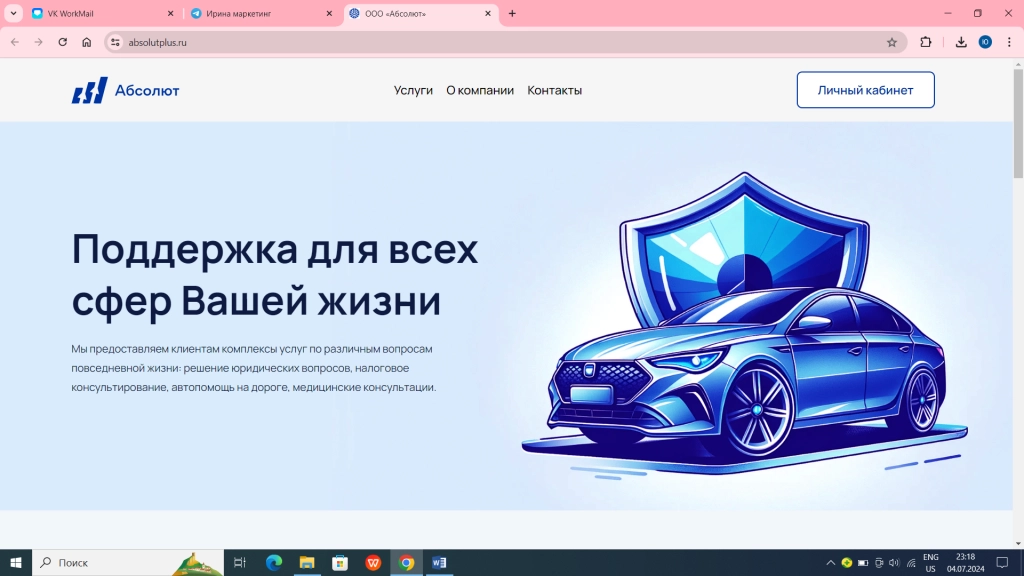
Task: Open Microsoft Word from taskbar
Action: point(440,562)
